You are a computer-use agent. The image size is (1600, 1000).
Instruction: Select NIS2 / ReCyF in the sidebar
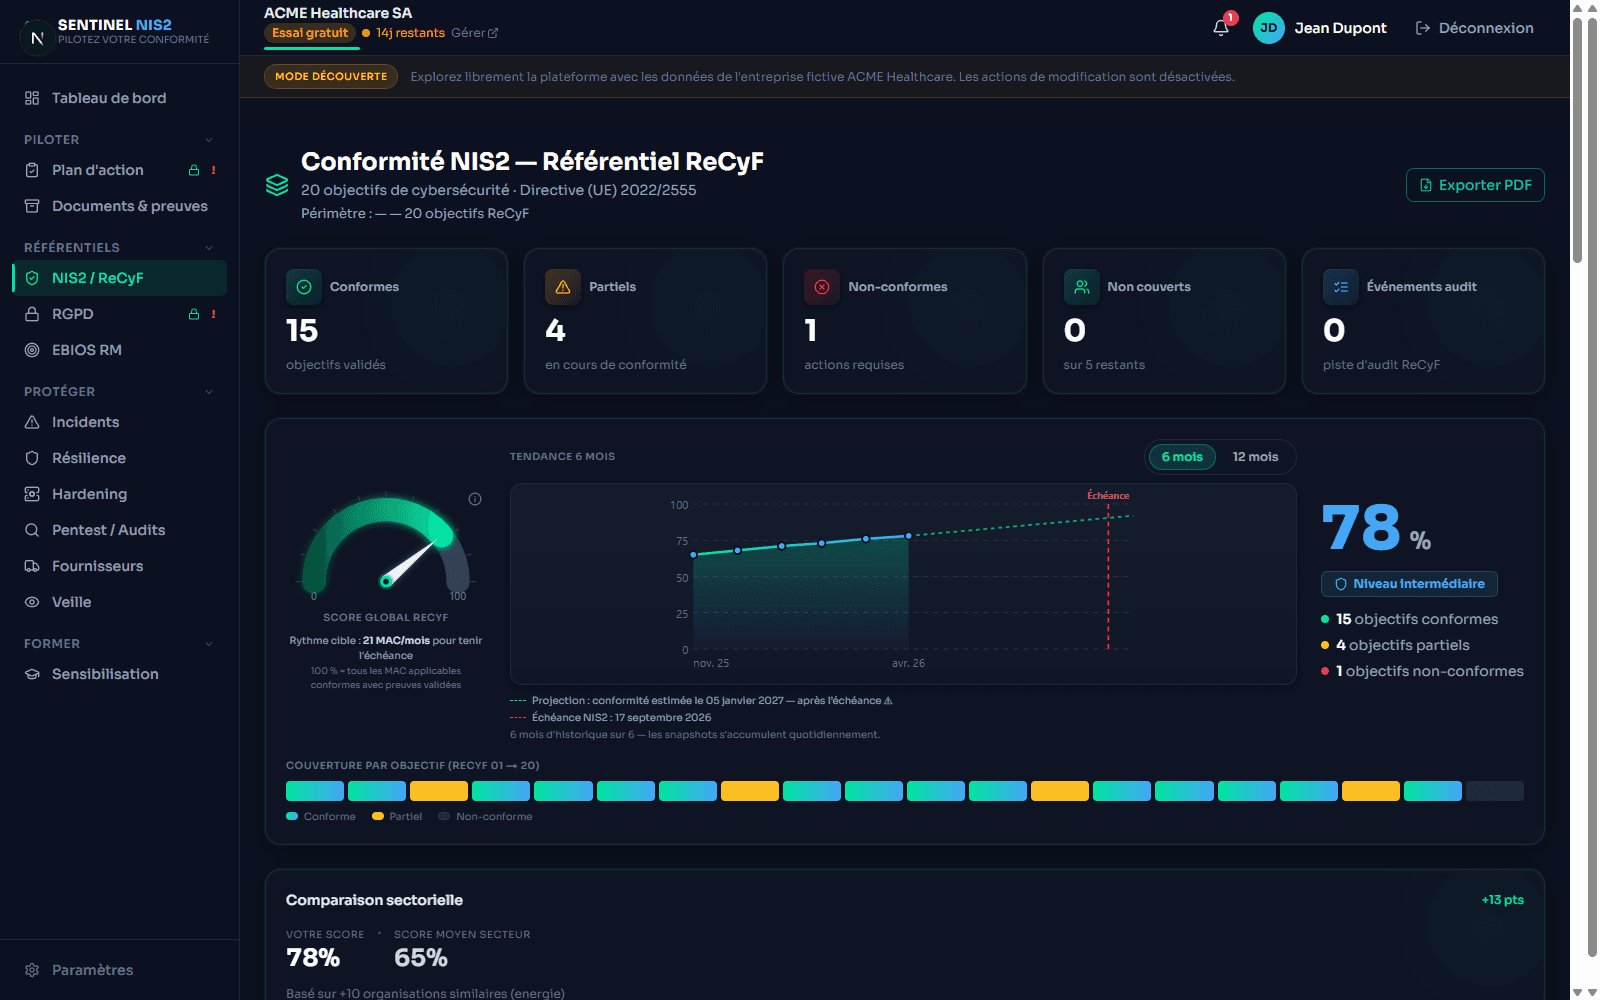point(119,278)
